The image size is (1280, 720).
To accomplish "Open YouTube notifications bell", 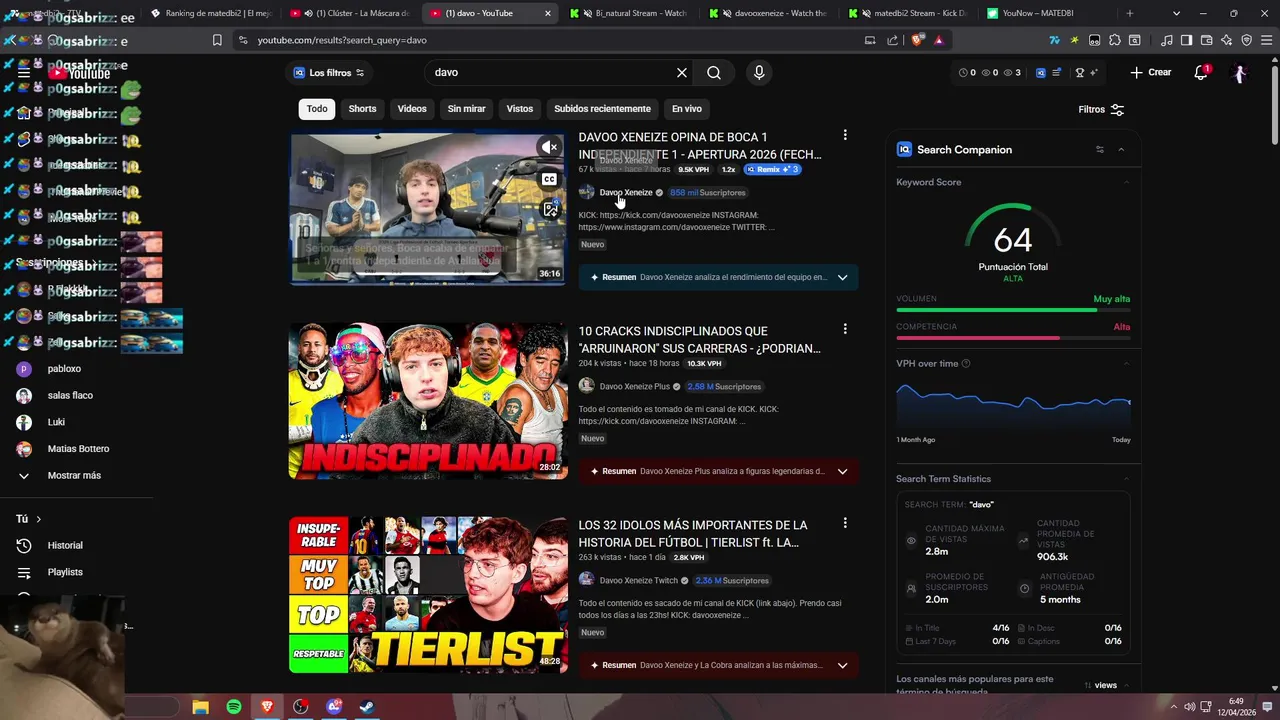I will (1201, 73).
